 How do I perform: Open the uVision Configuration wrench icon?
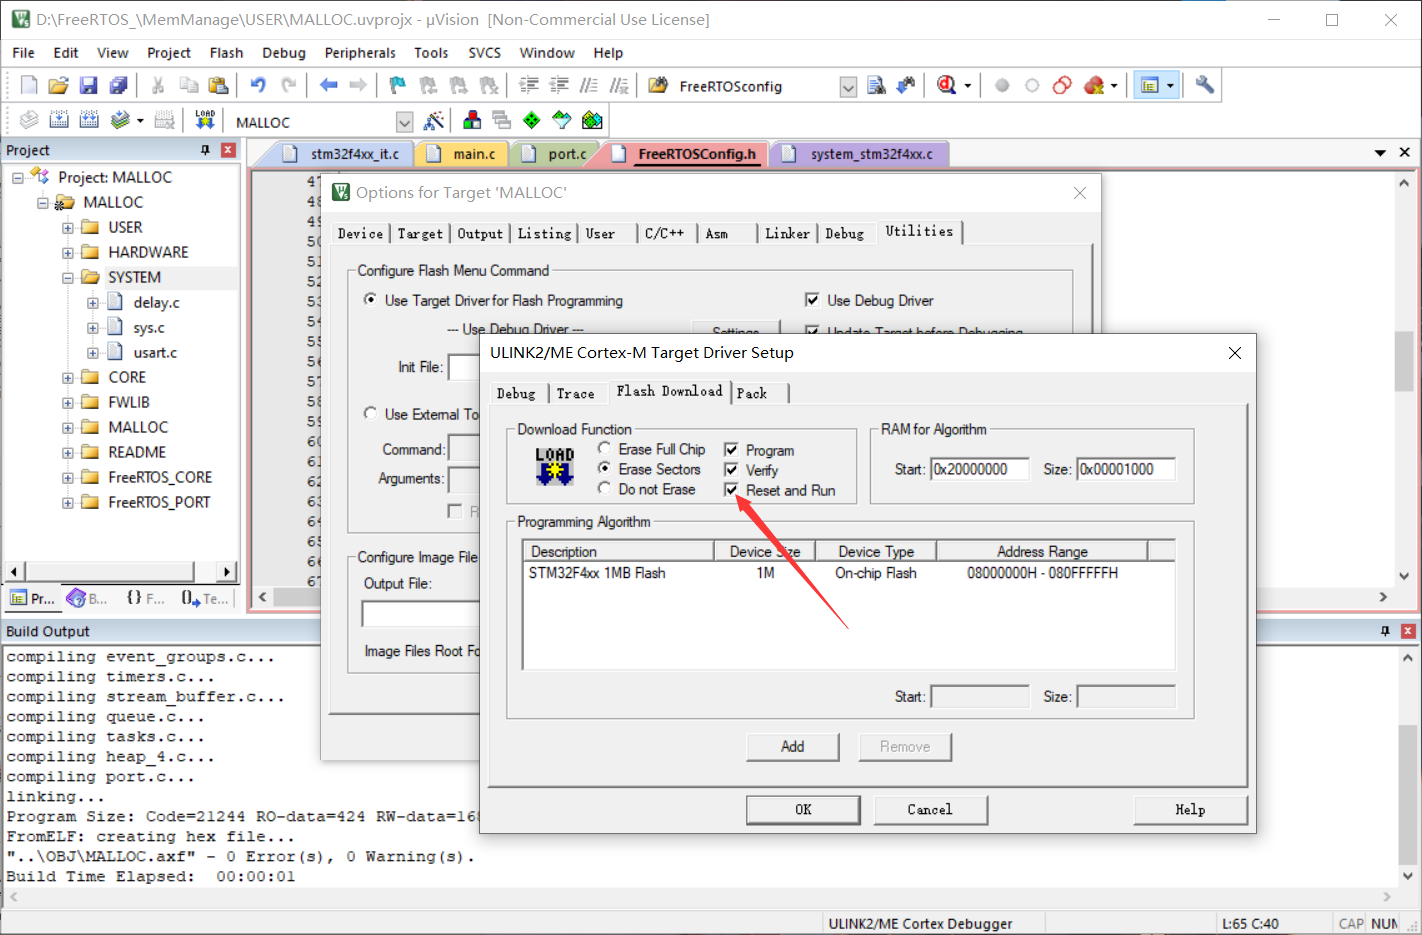pos(1206,85)
